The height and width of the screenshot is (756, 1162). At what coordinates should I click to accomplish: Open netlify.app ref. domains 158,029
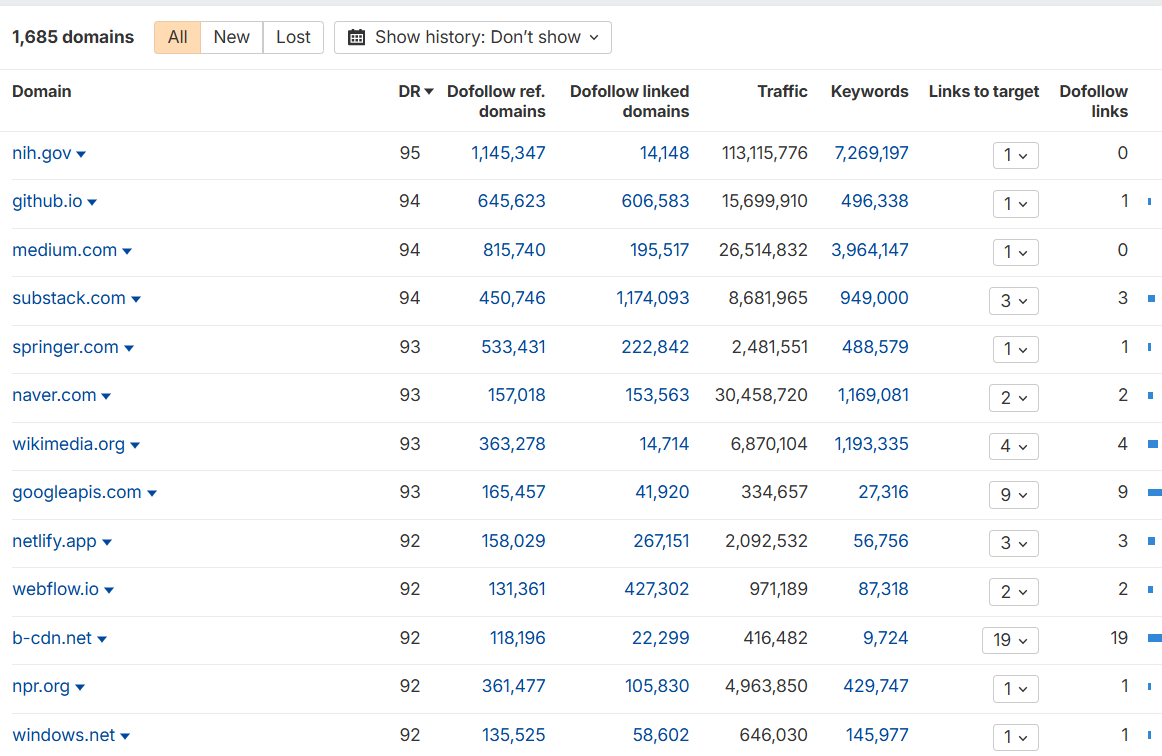pyautogui.click(x=514, y=542)
